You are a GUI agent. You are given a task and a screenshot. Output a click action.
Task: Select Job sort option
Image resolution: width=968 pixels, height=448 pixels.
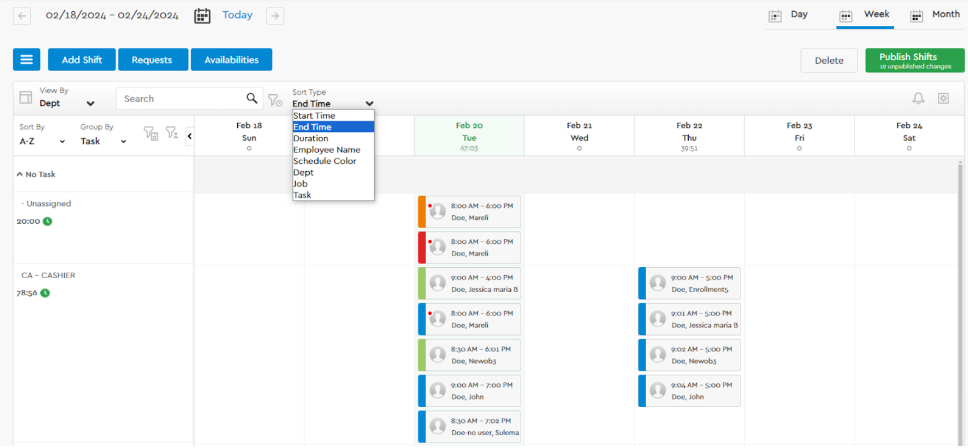click(x=333, y=183)
